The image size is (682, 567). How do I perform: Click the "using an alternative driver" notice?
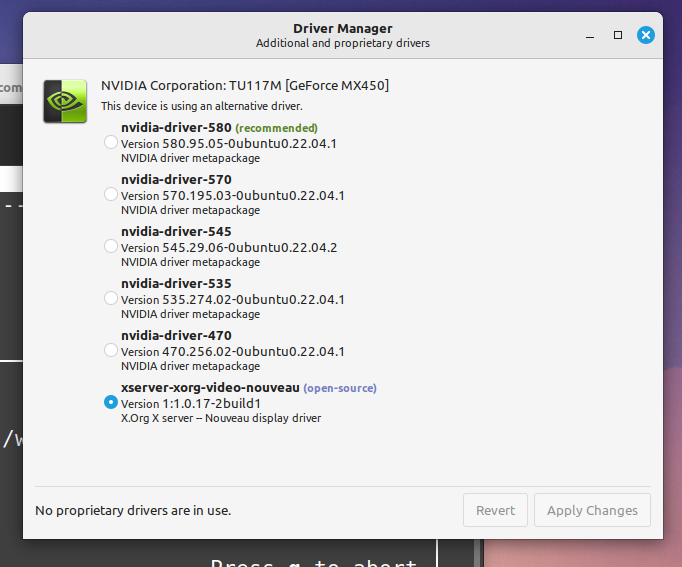(201, 105)
